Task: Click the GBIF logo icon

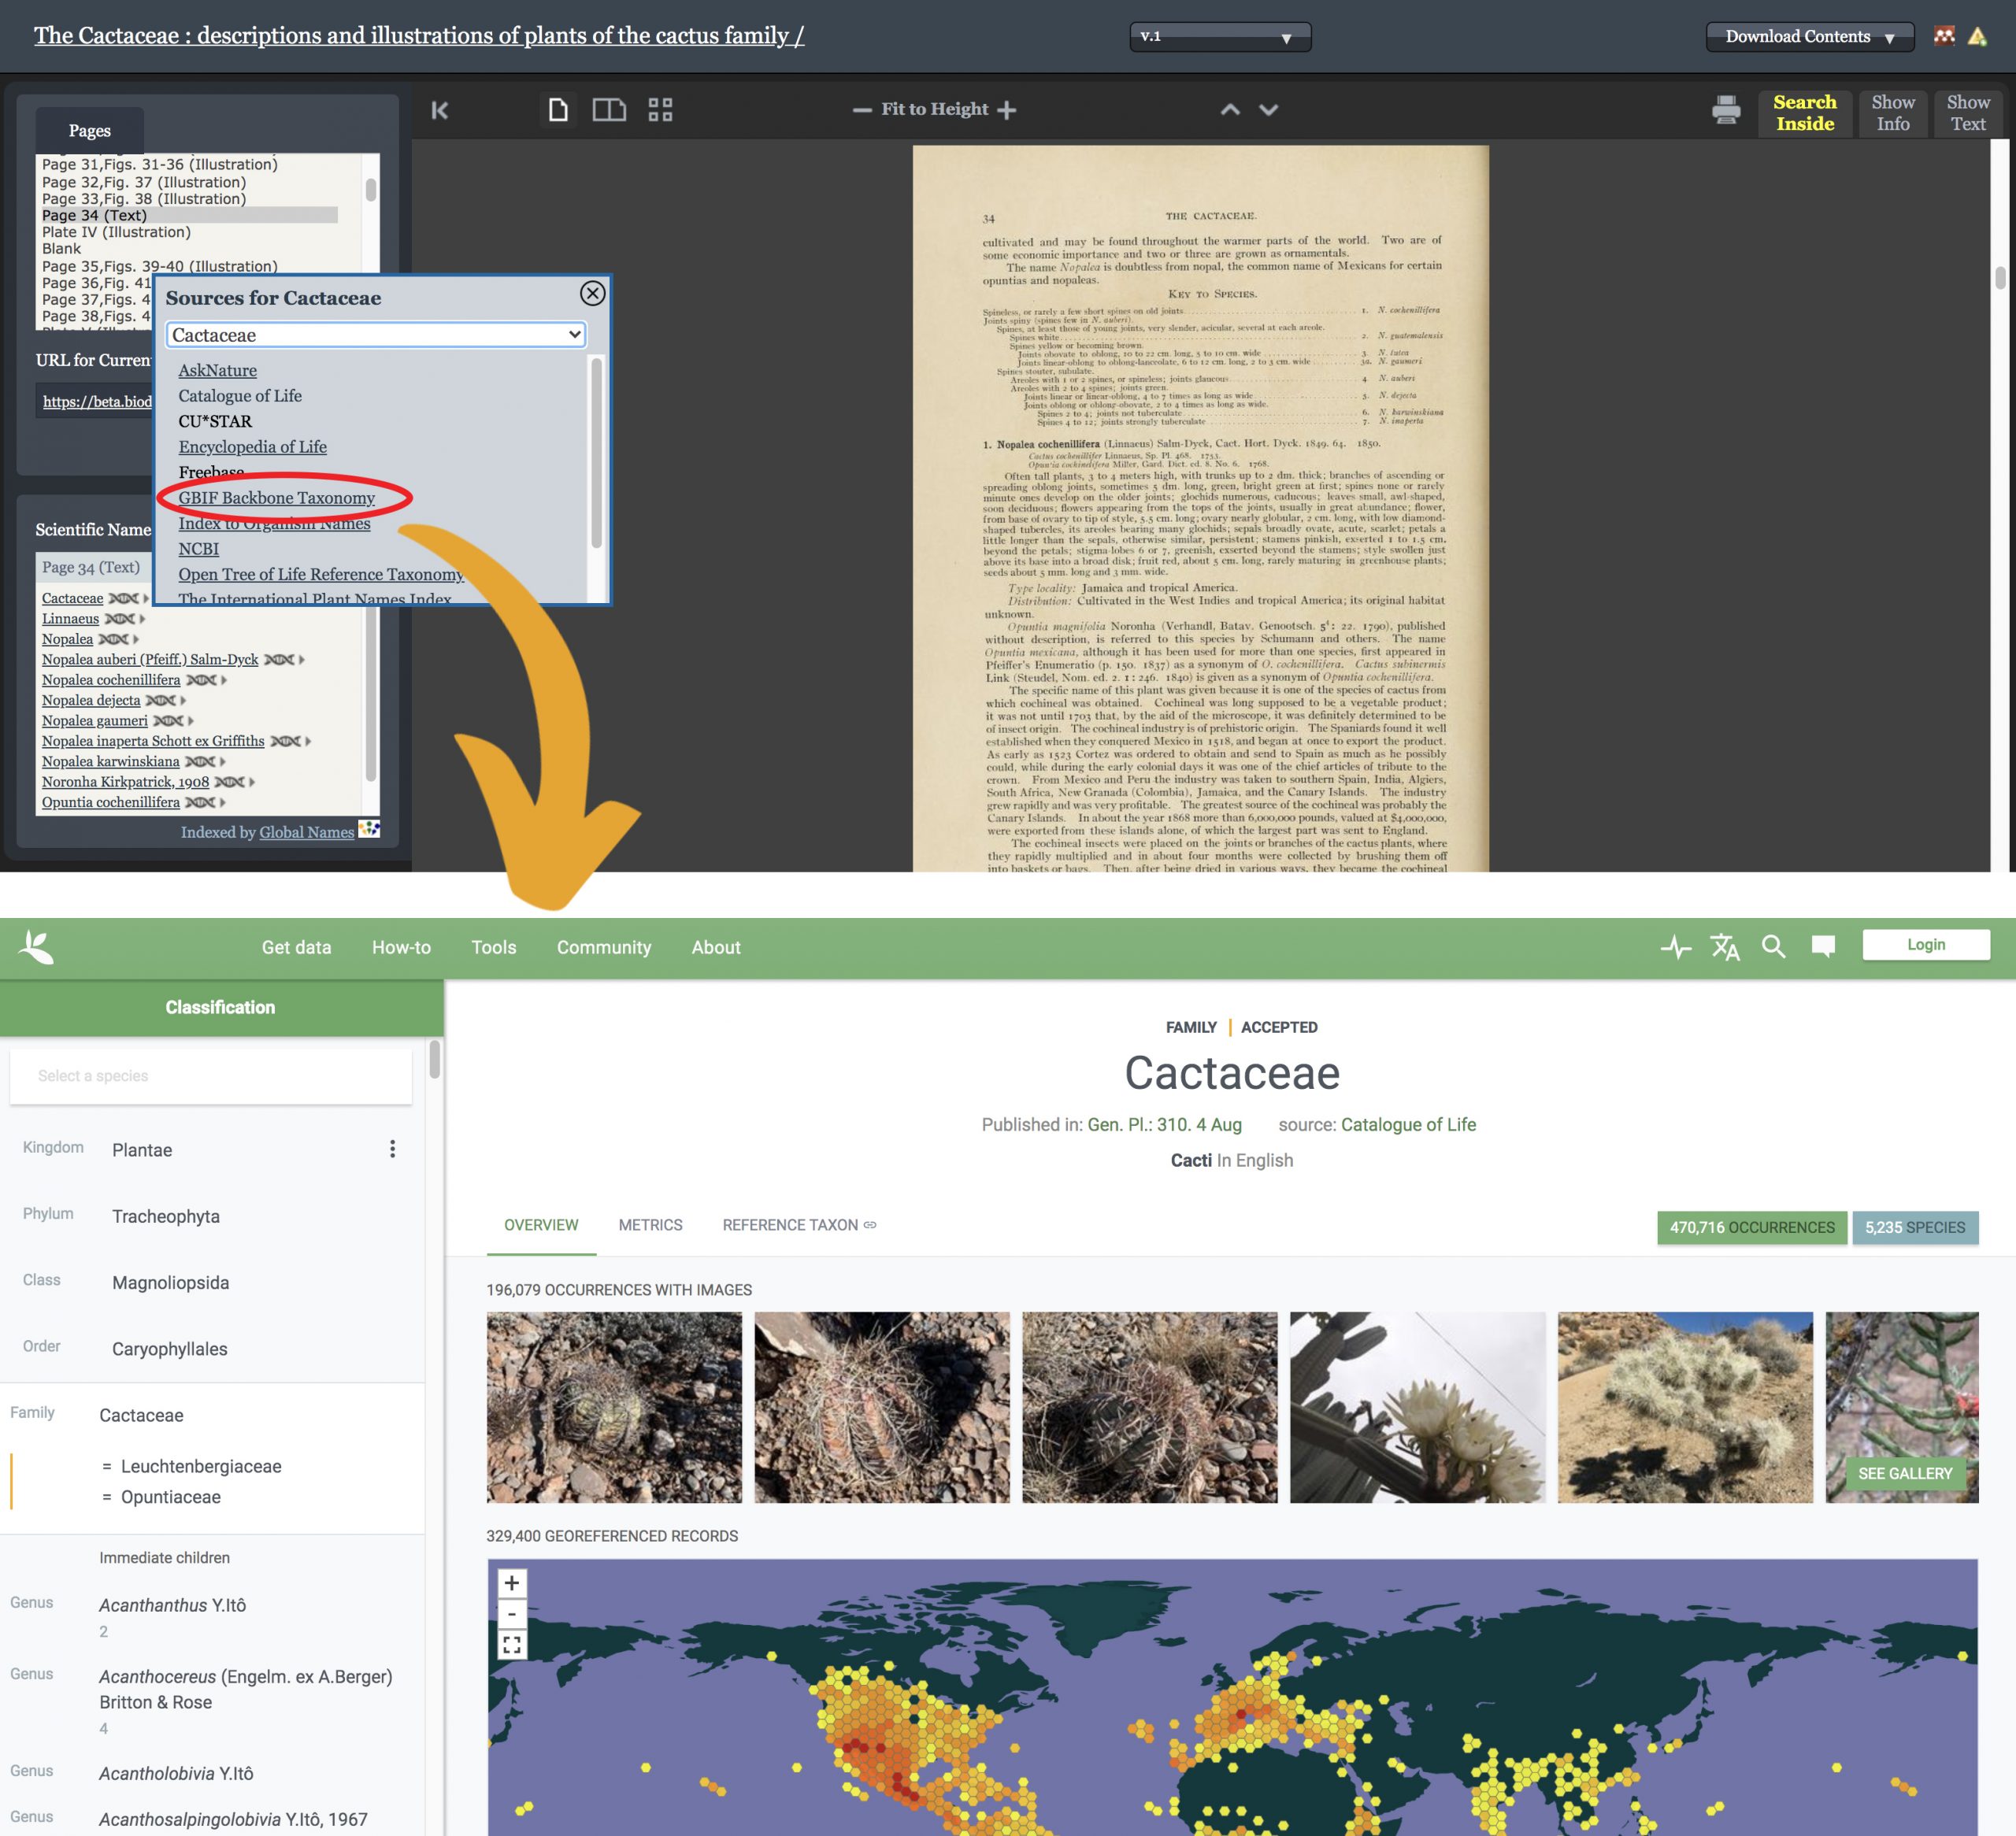Action: [x=36, y=946]
